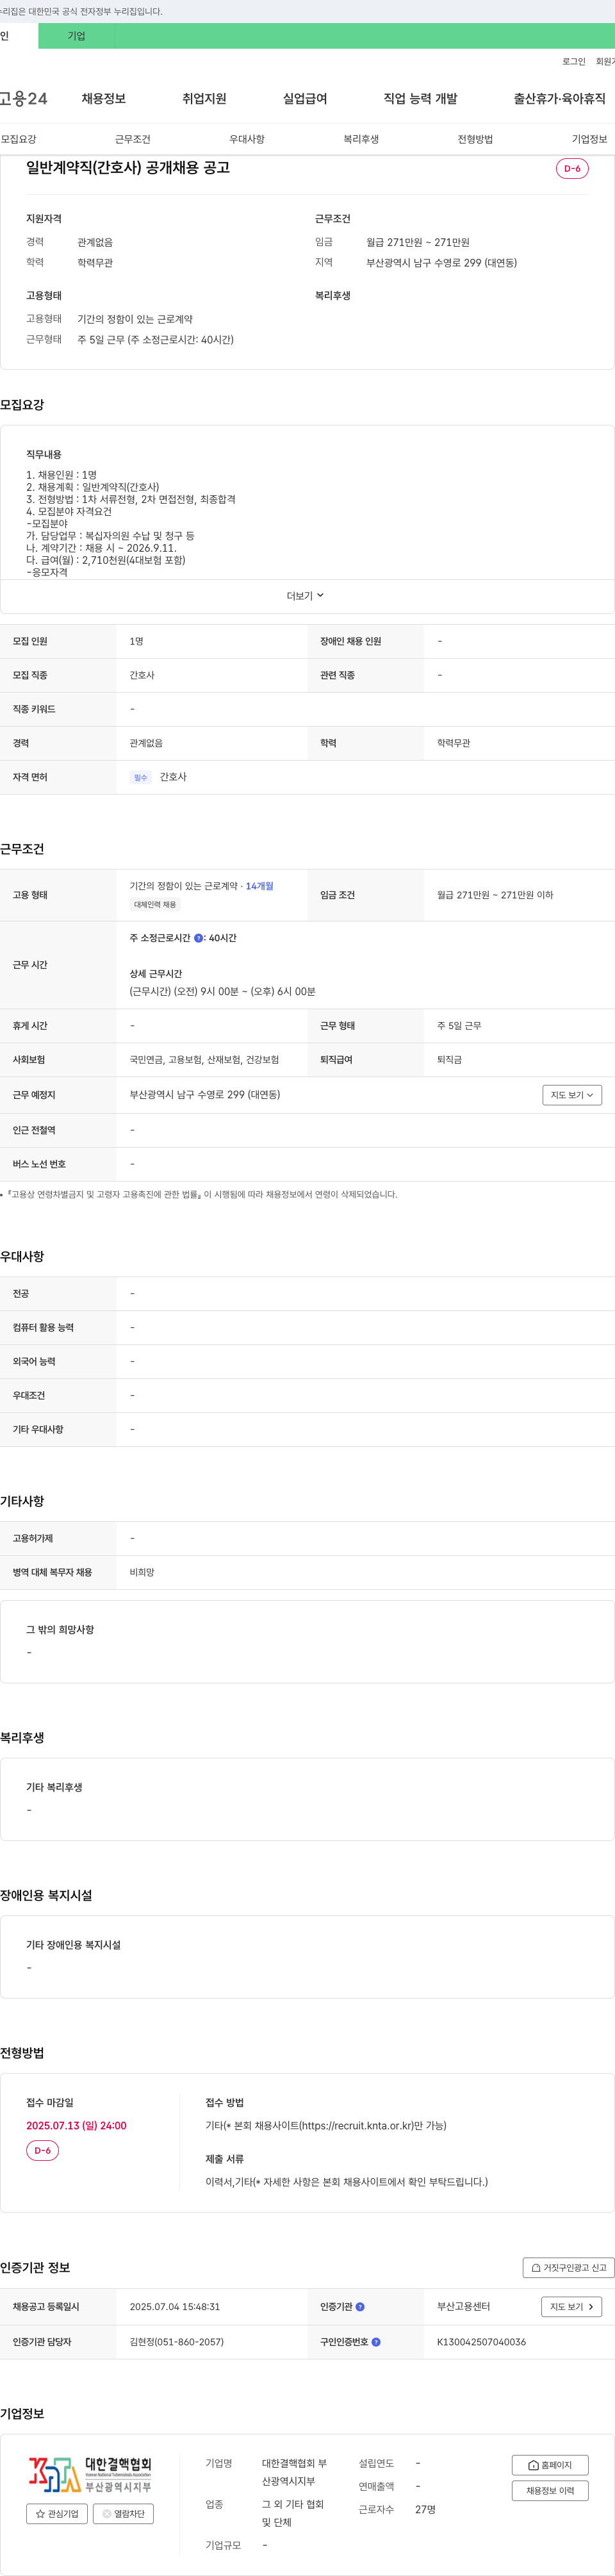Click the 대한결핵협회 company logo

[x=89, y=2475]
